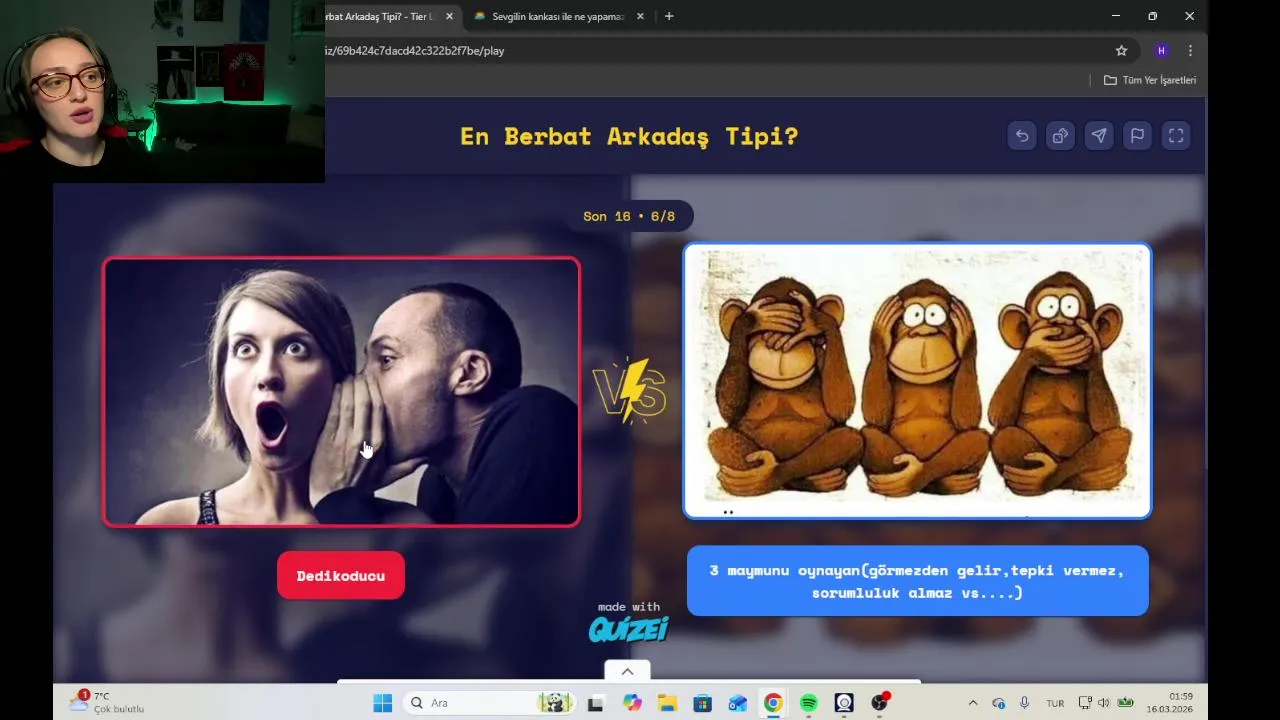This screenshot has height=720, width=1280.
Task: Open Task View from the taskbar
Action: 595,703
